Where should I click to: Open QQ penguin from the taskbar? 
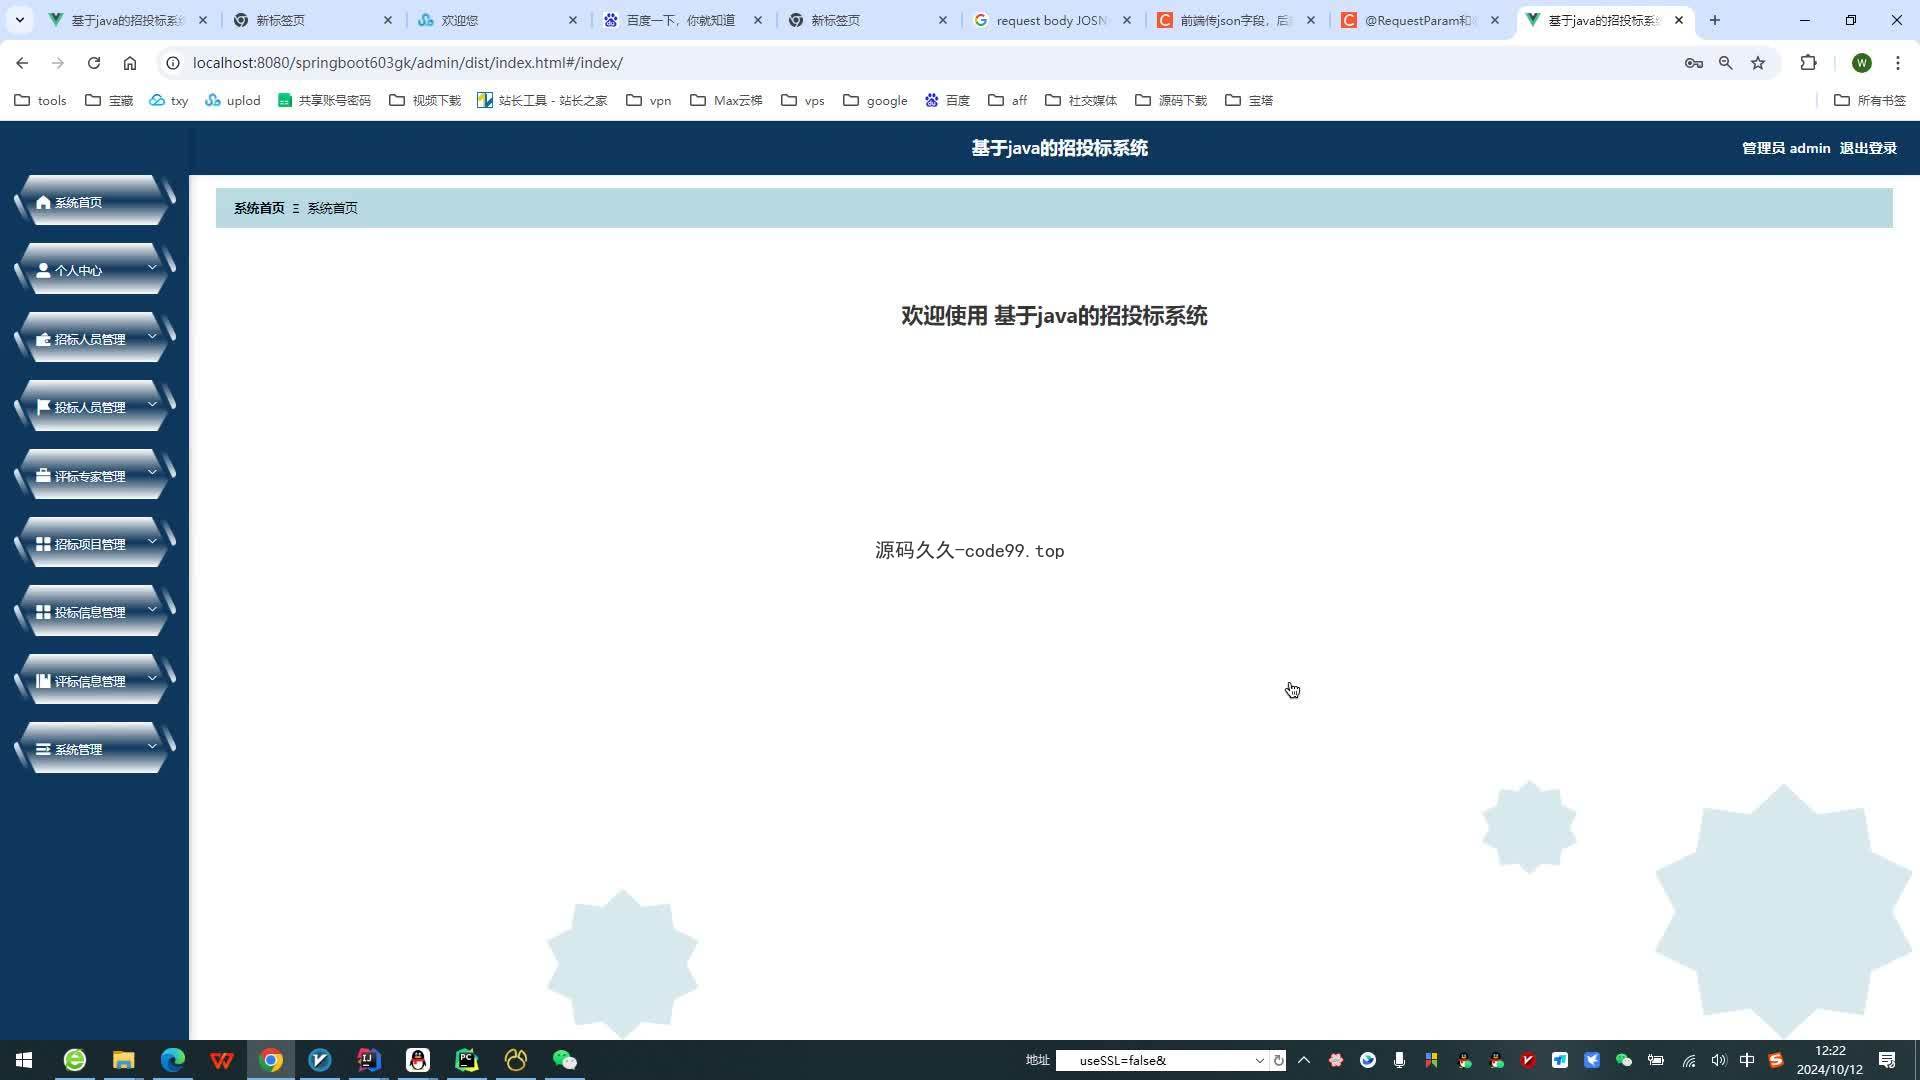click(x=418, y=1060)
